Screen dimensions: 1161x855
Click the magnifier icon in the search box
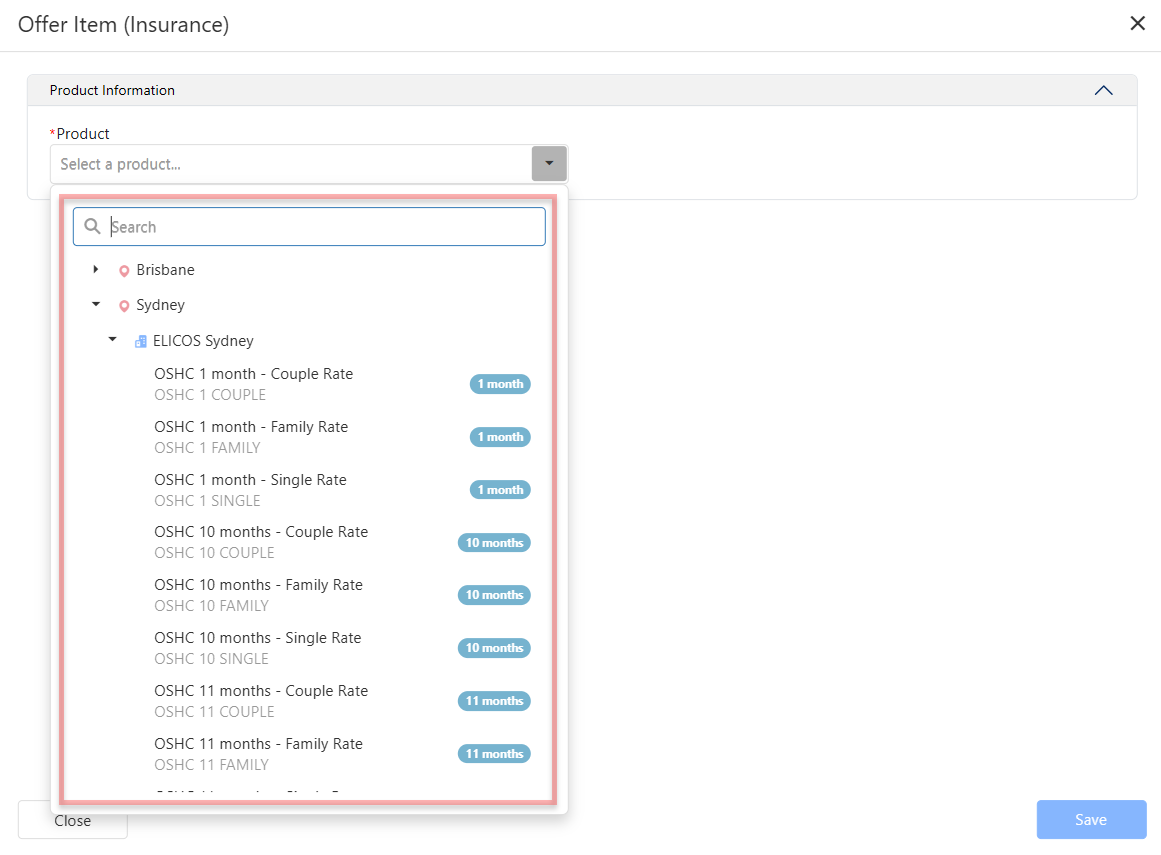point(92,227)
